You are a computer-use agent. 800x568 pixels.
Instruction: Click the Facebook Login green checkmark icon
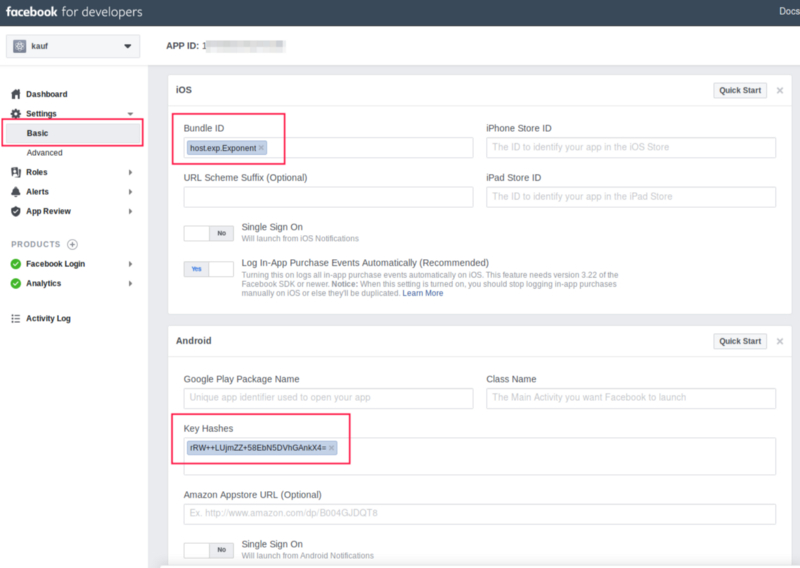tap(16, 264)
